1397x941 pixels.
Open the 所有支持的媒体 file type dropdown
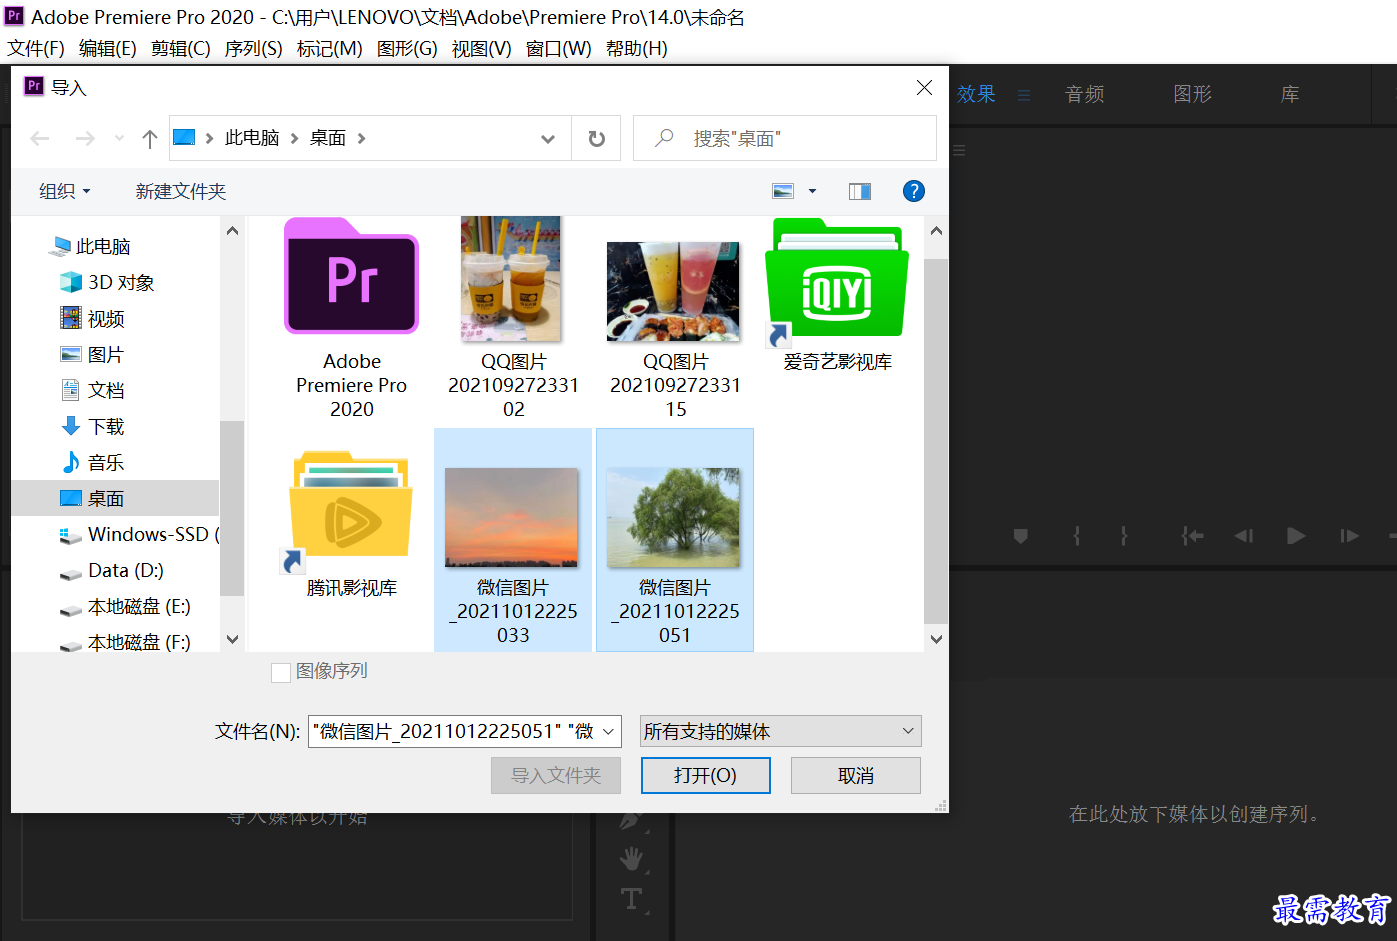click(780, 731)
